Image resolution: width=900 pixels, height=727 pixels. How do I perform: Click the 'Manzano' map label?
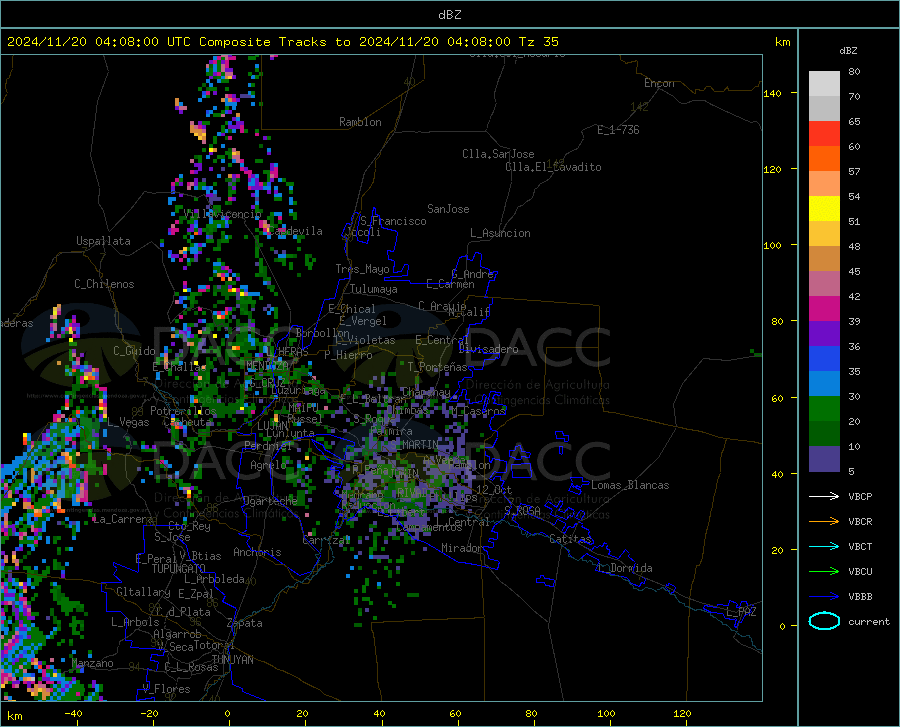point(92,663)
